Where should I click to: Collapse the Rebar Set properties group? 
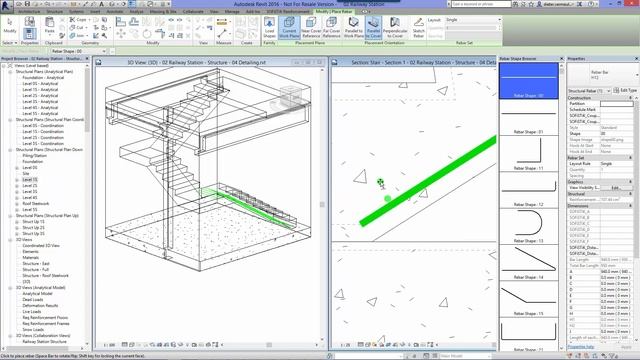pyautogui.click(x=631, y=158)
